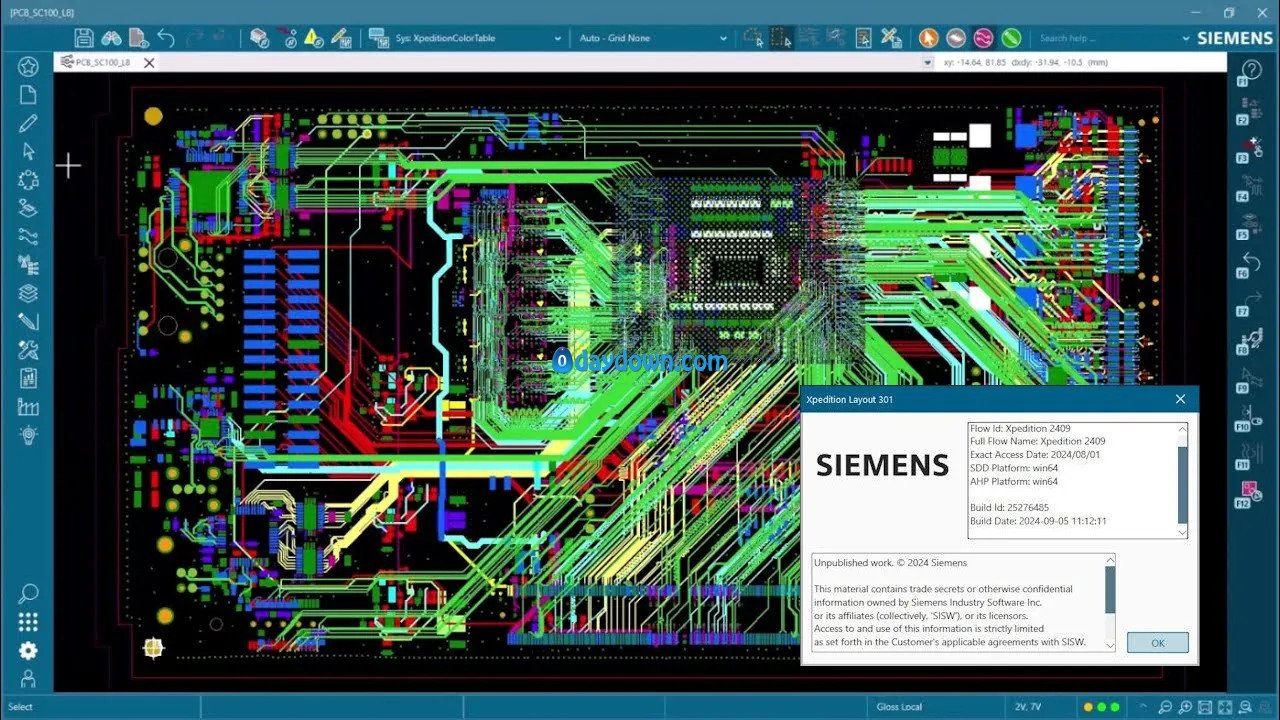
Task: Click the orange round mode button in toolbar
Action: point(929,38)
